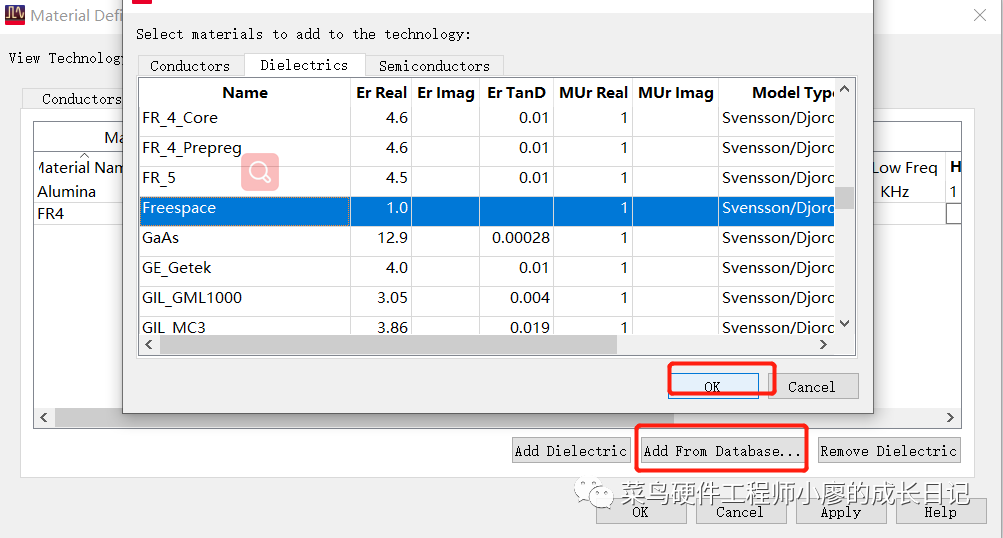Click the pink magnifier search icon
This screenshot has height=538, width=1003.
point(260,171)
